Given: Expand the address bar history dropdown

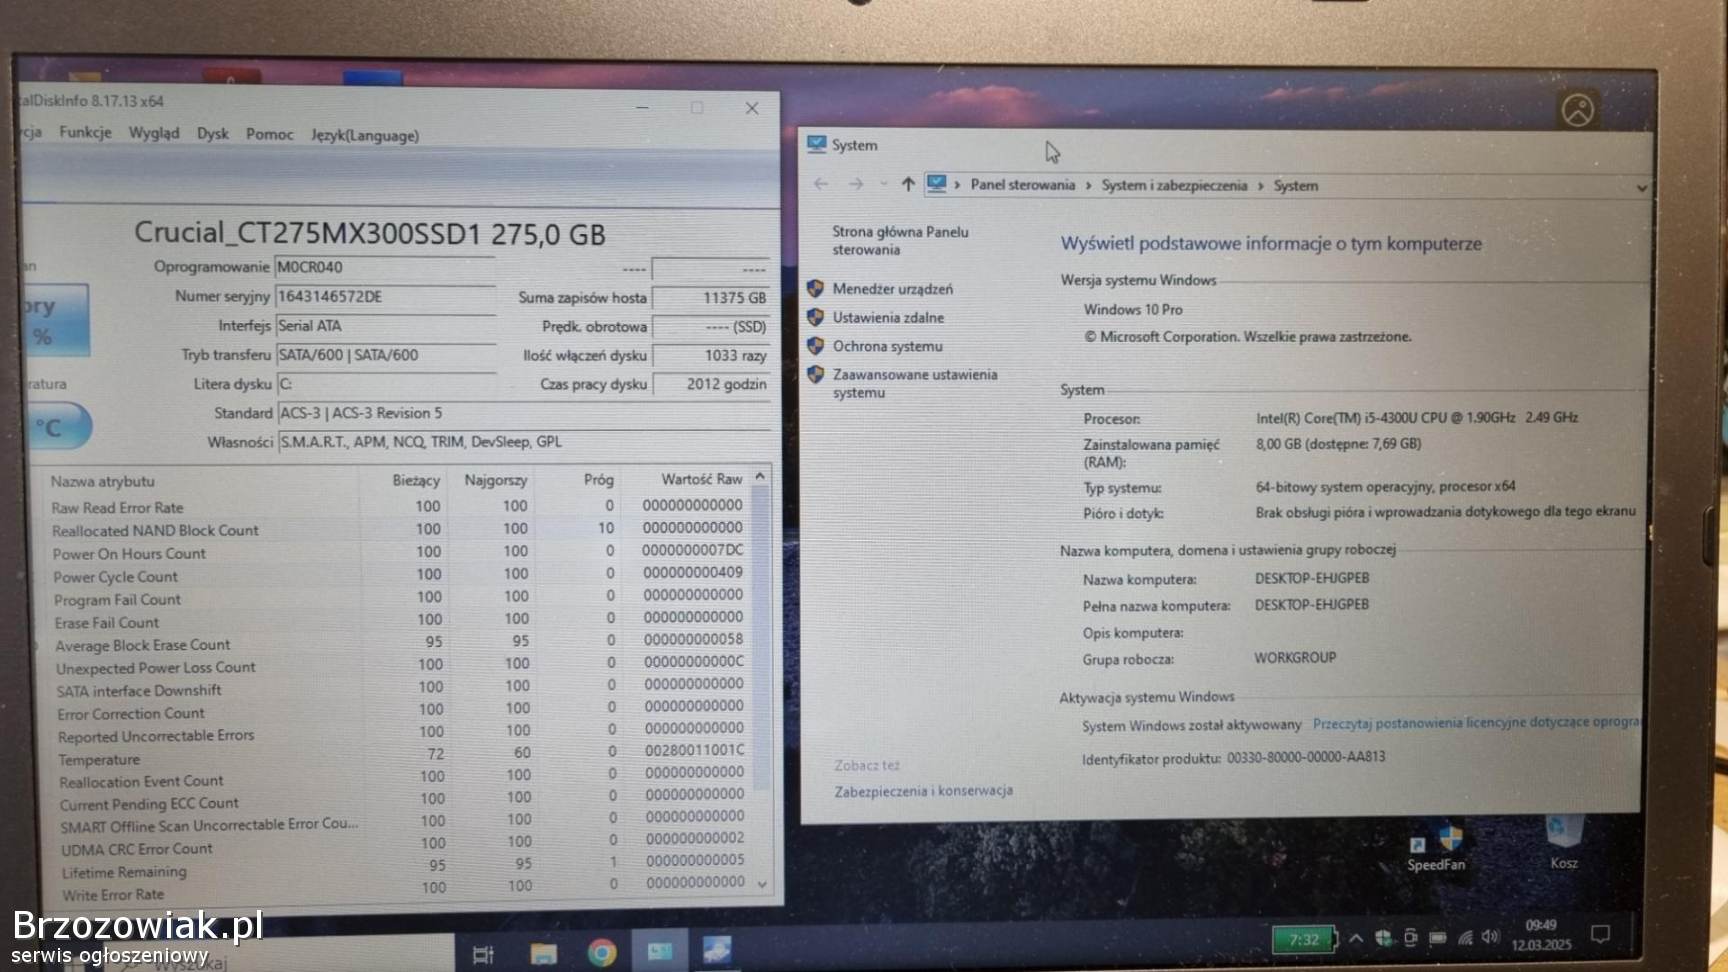Looking at the screenshot, I should (1641, 187).
